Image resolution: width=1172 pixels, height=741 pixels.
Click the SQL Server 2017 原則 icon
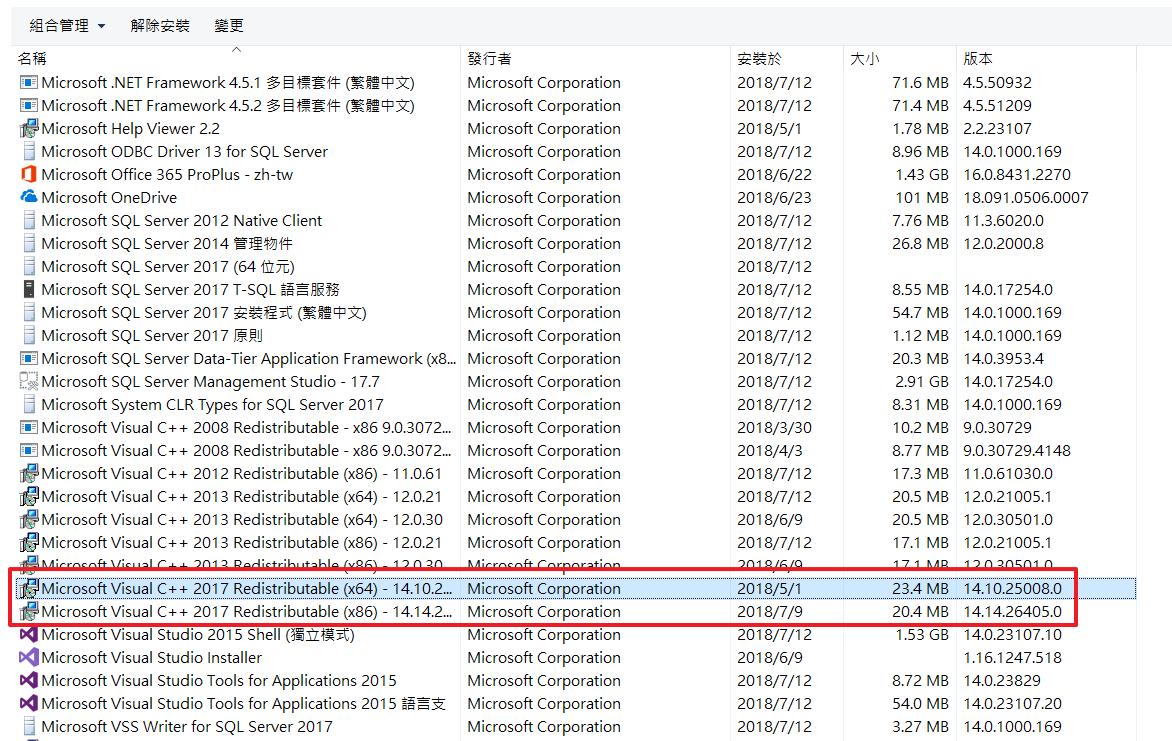coord(28,336)
